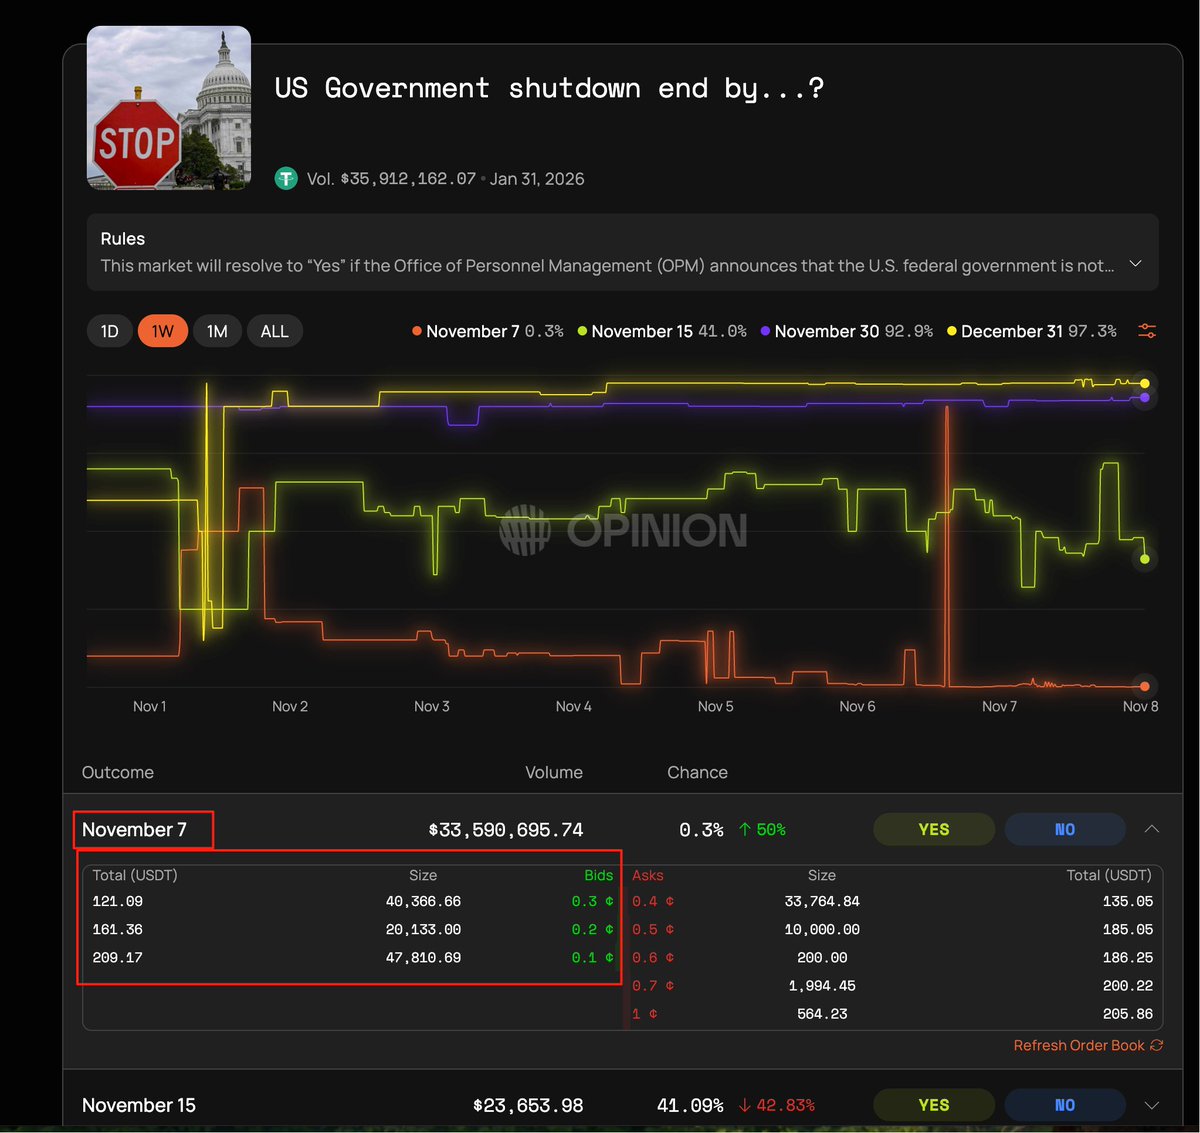Click ask total 205.86

[1128, 1013]
